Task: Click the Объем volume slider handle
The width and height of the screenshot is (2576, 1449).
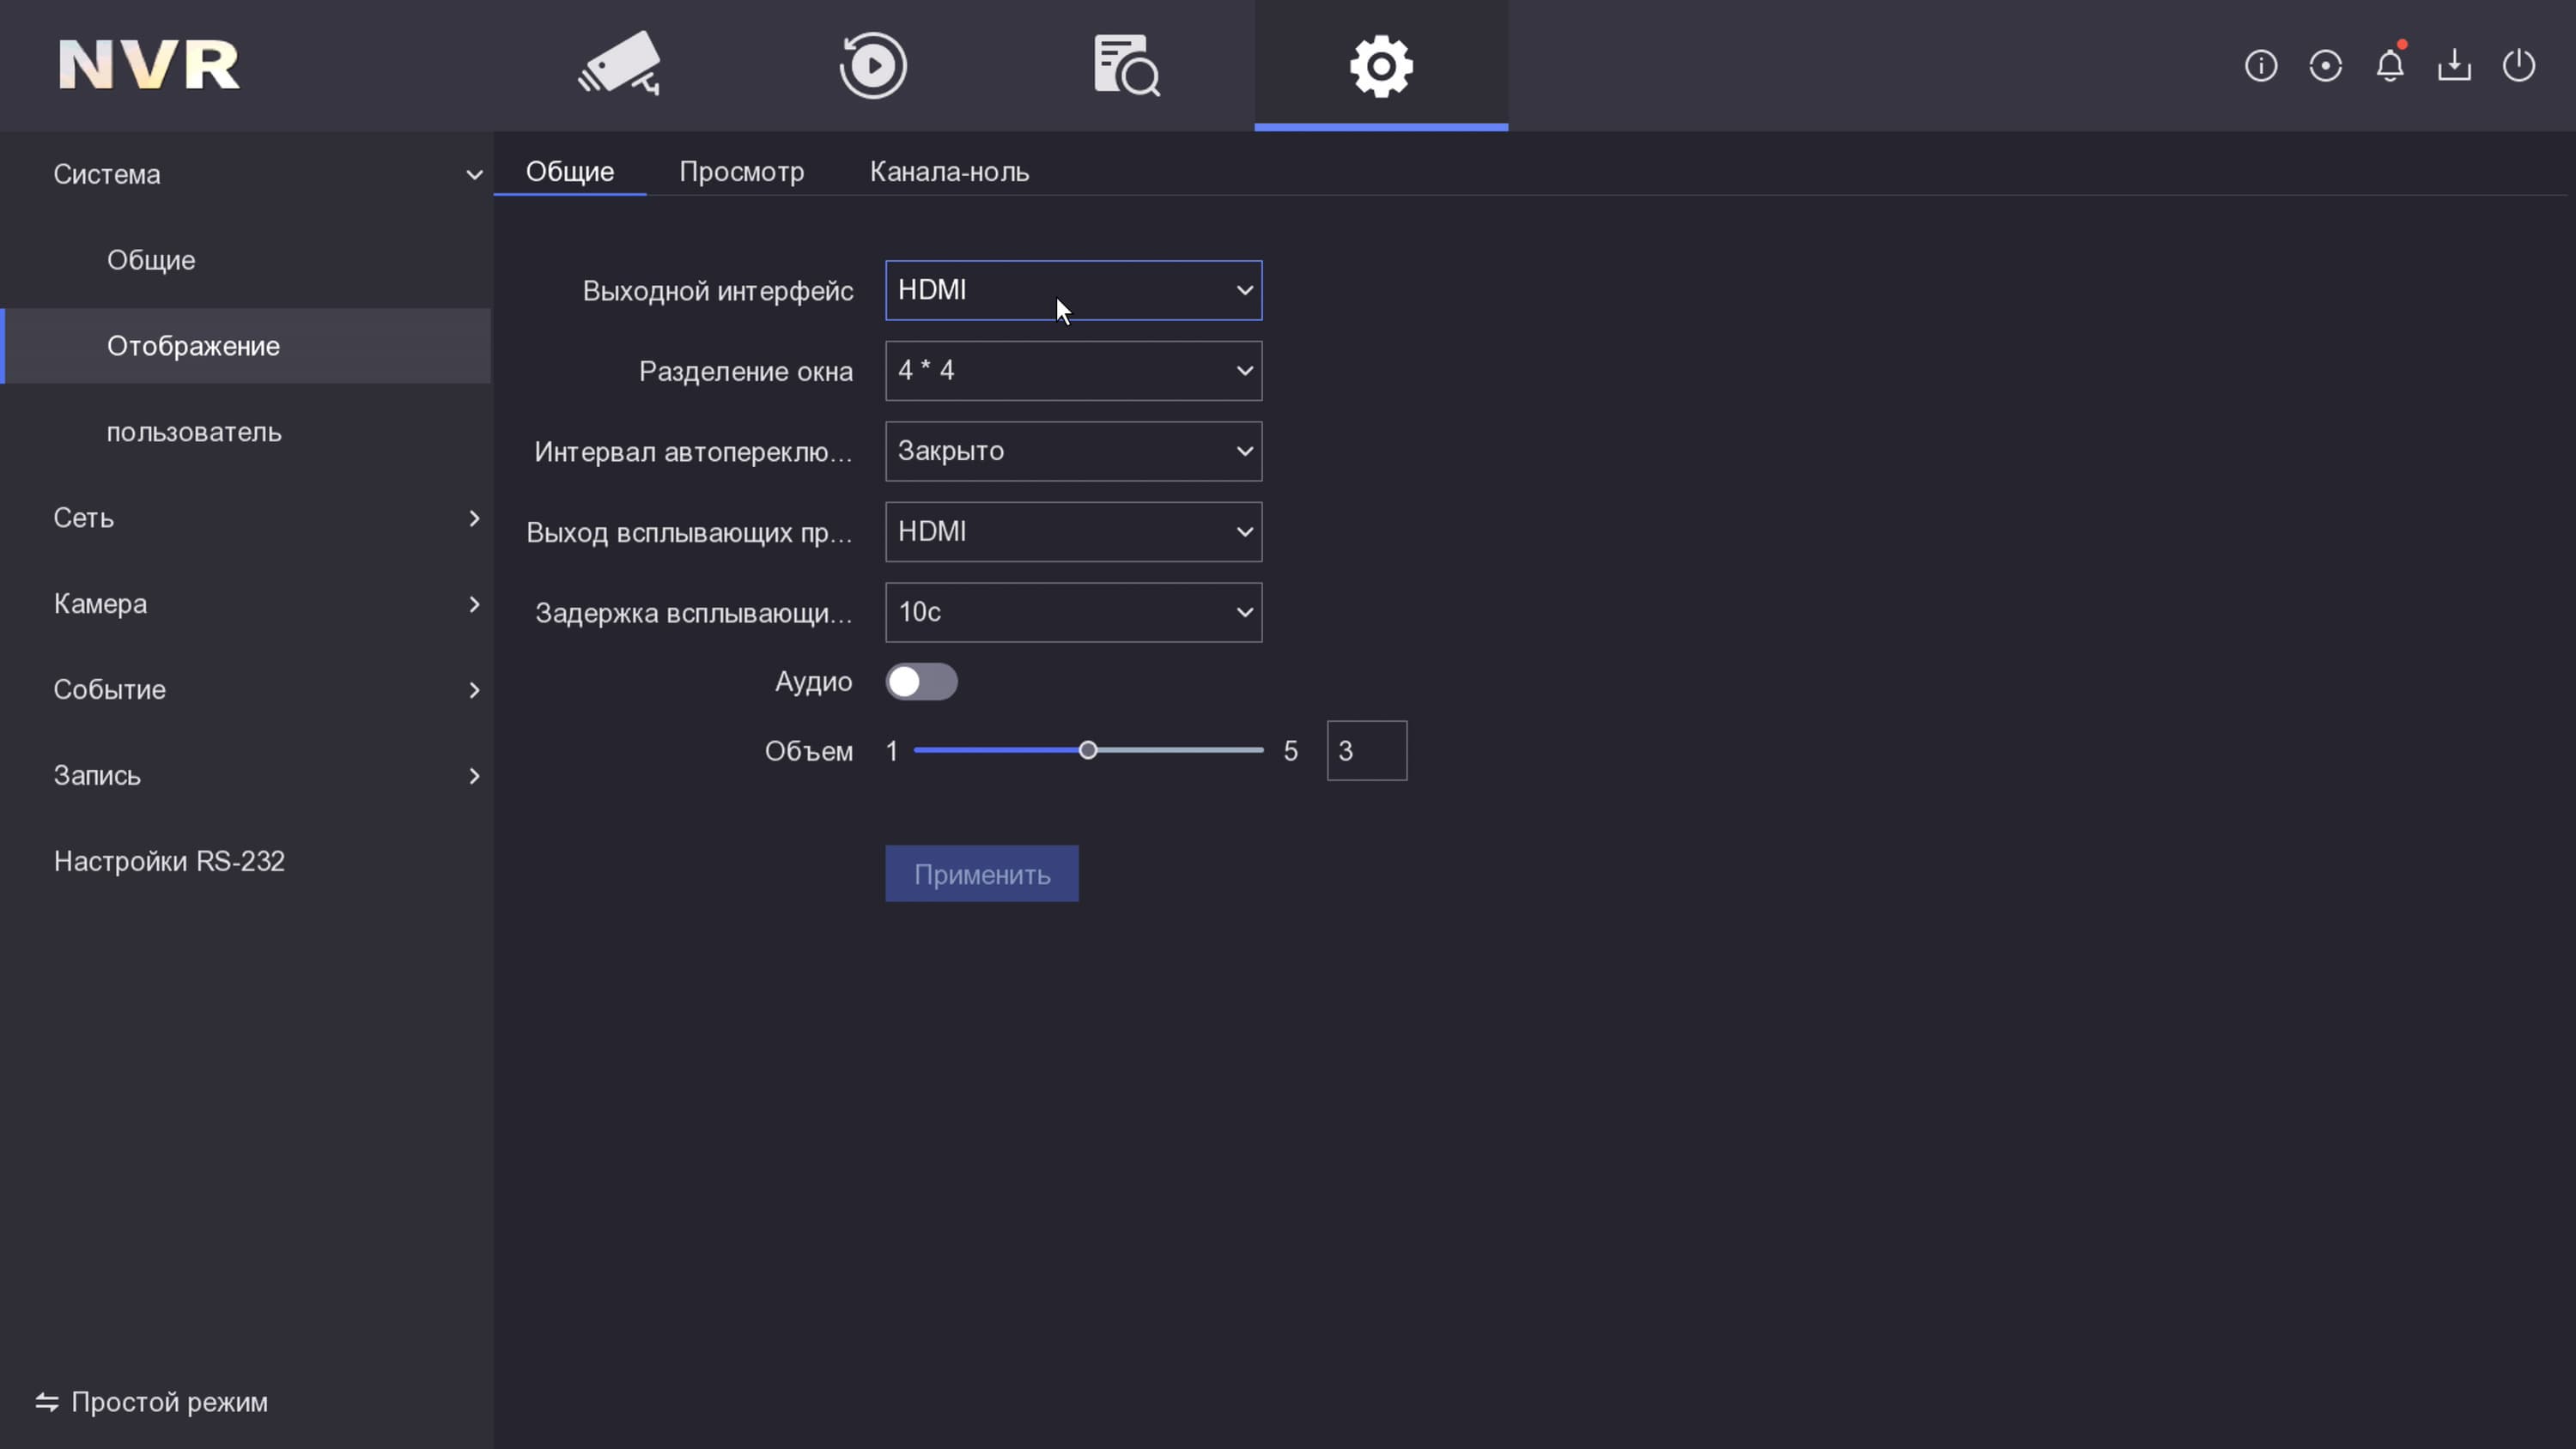Action: (x=1088, y=750)
